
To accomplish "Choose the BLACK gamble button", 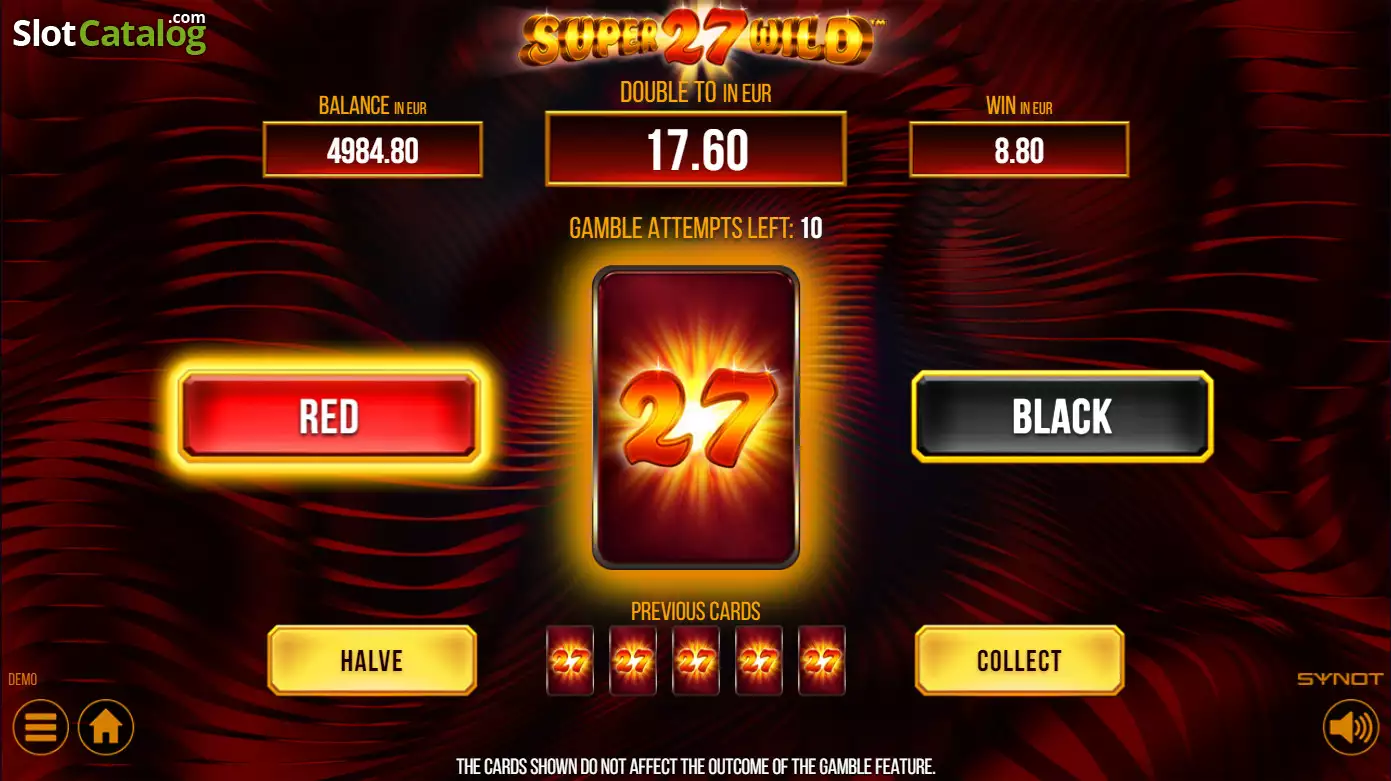I will [1062, 416].
